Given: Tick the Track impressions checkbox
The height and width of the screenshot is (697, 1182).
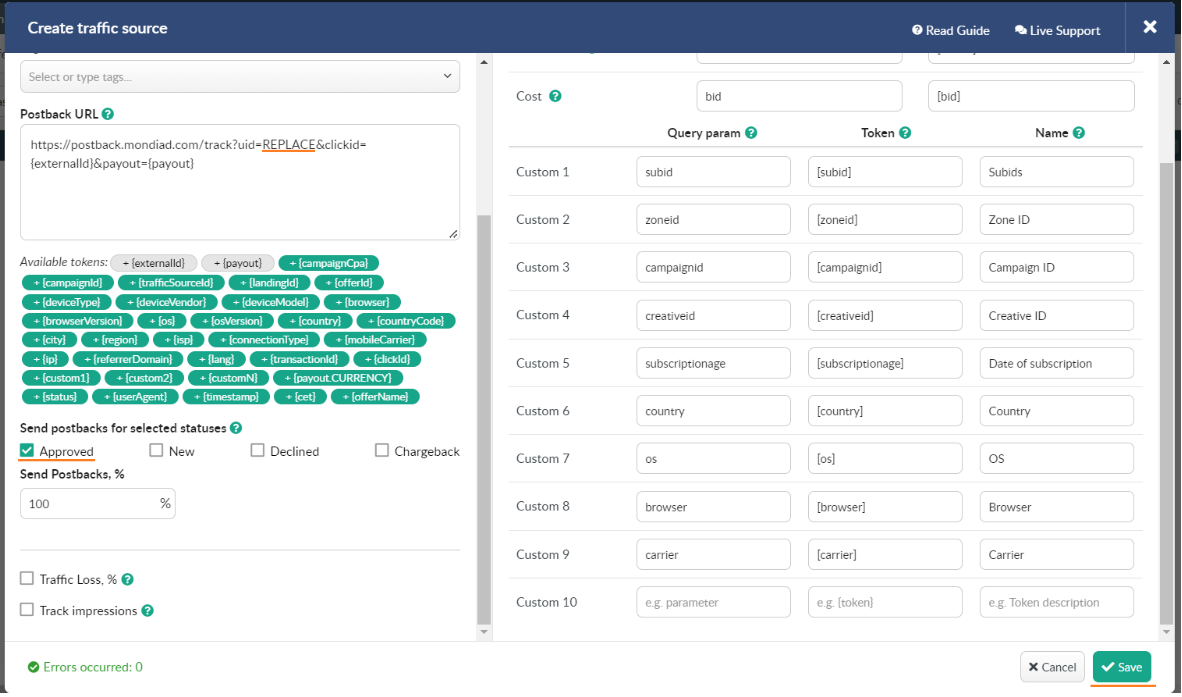Looking at the screenshot, I should tap(27, 610).
